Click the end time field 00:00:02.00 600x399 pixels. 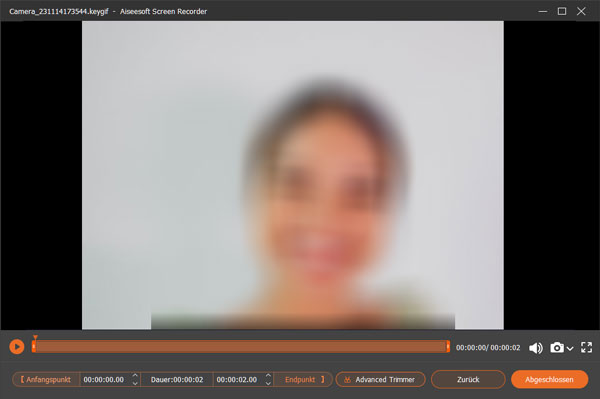pyautogui.click(x=237, y=379)
